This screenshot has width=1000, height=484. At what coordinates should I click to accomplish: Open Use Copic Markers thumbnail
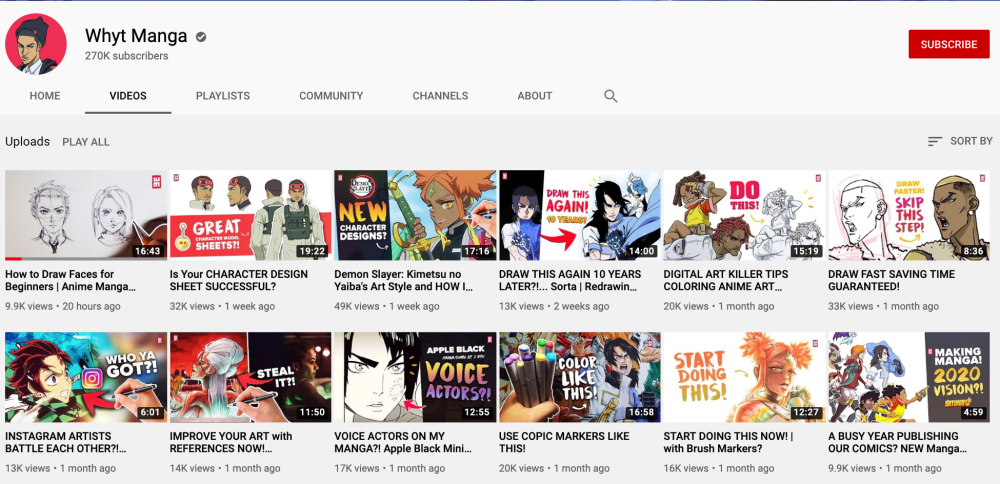click(580, 377)
